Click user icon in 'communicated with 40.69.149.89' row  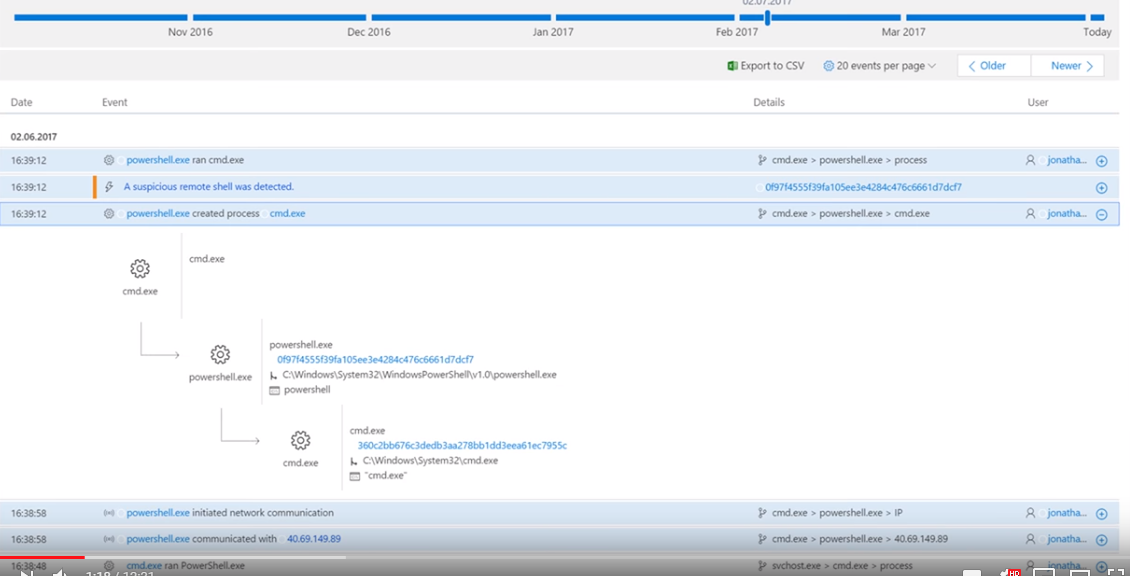click(1031, 539)
